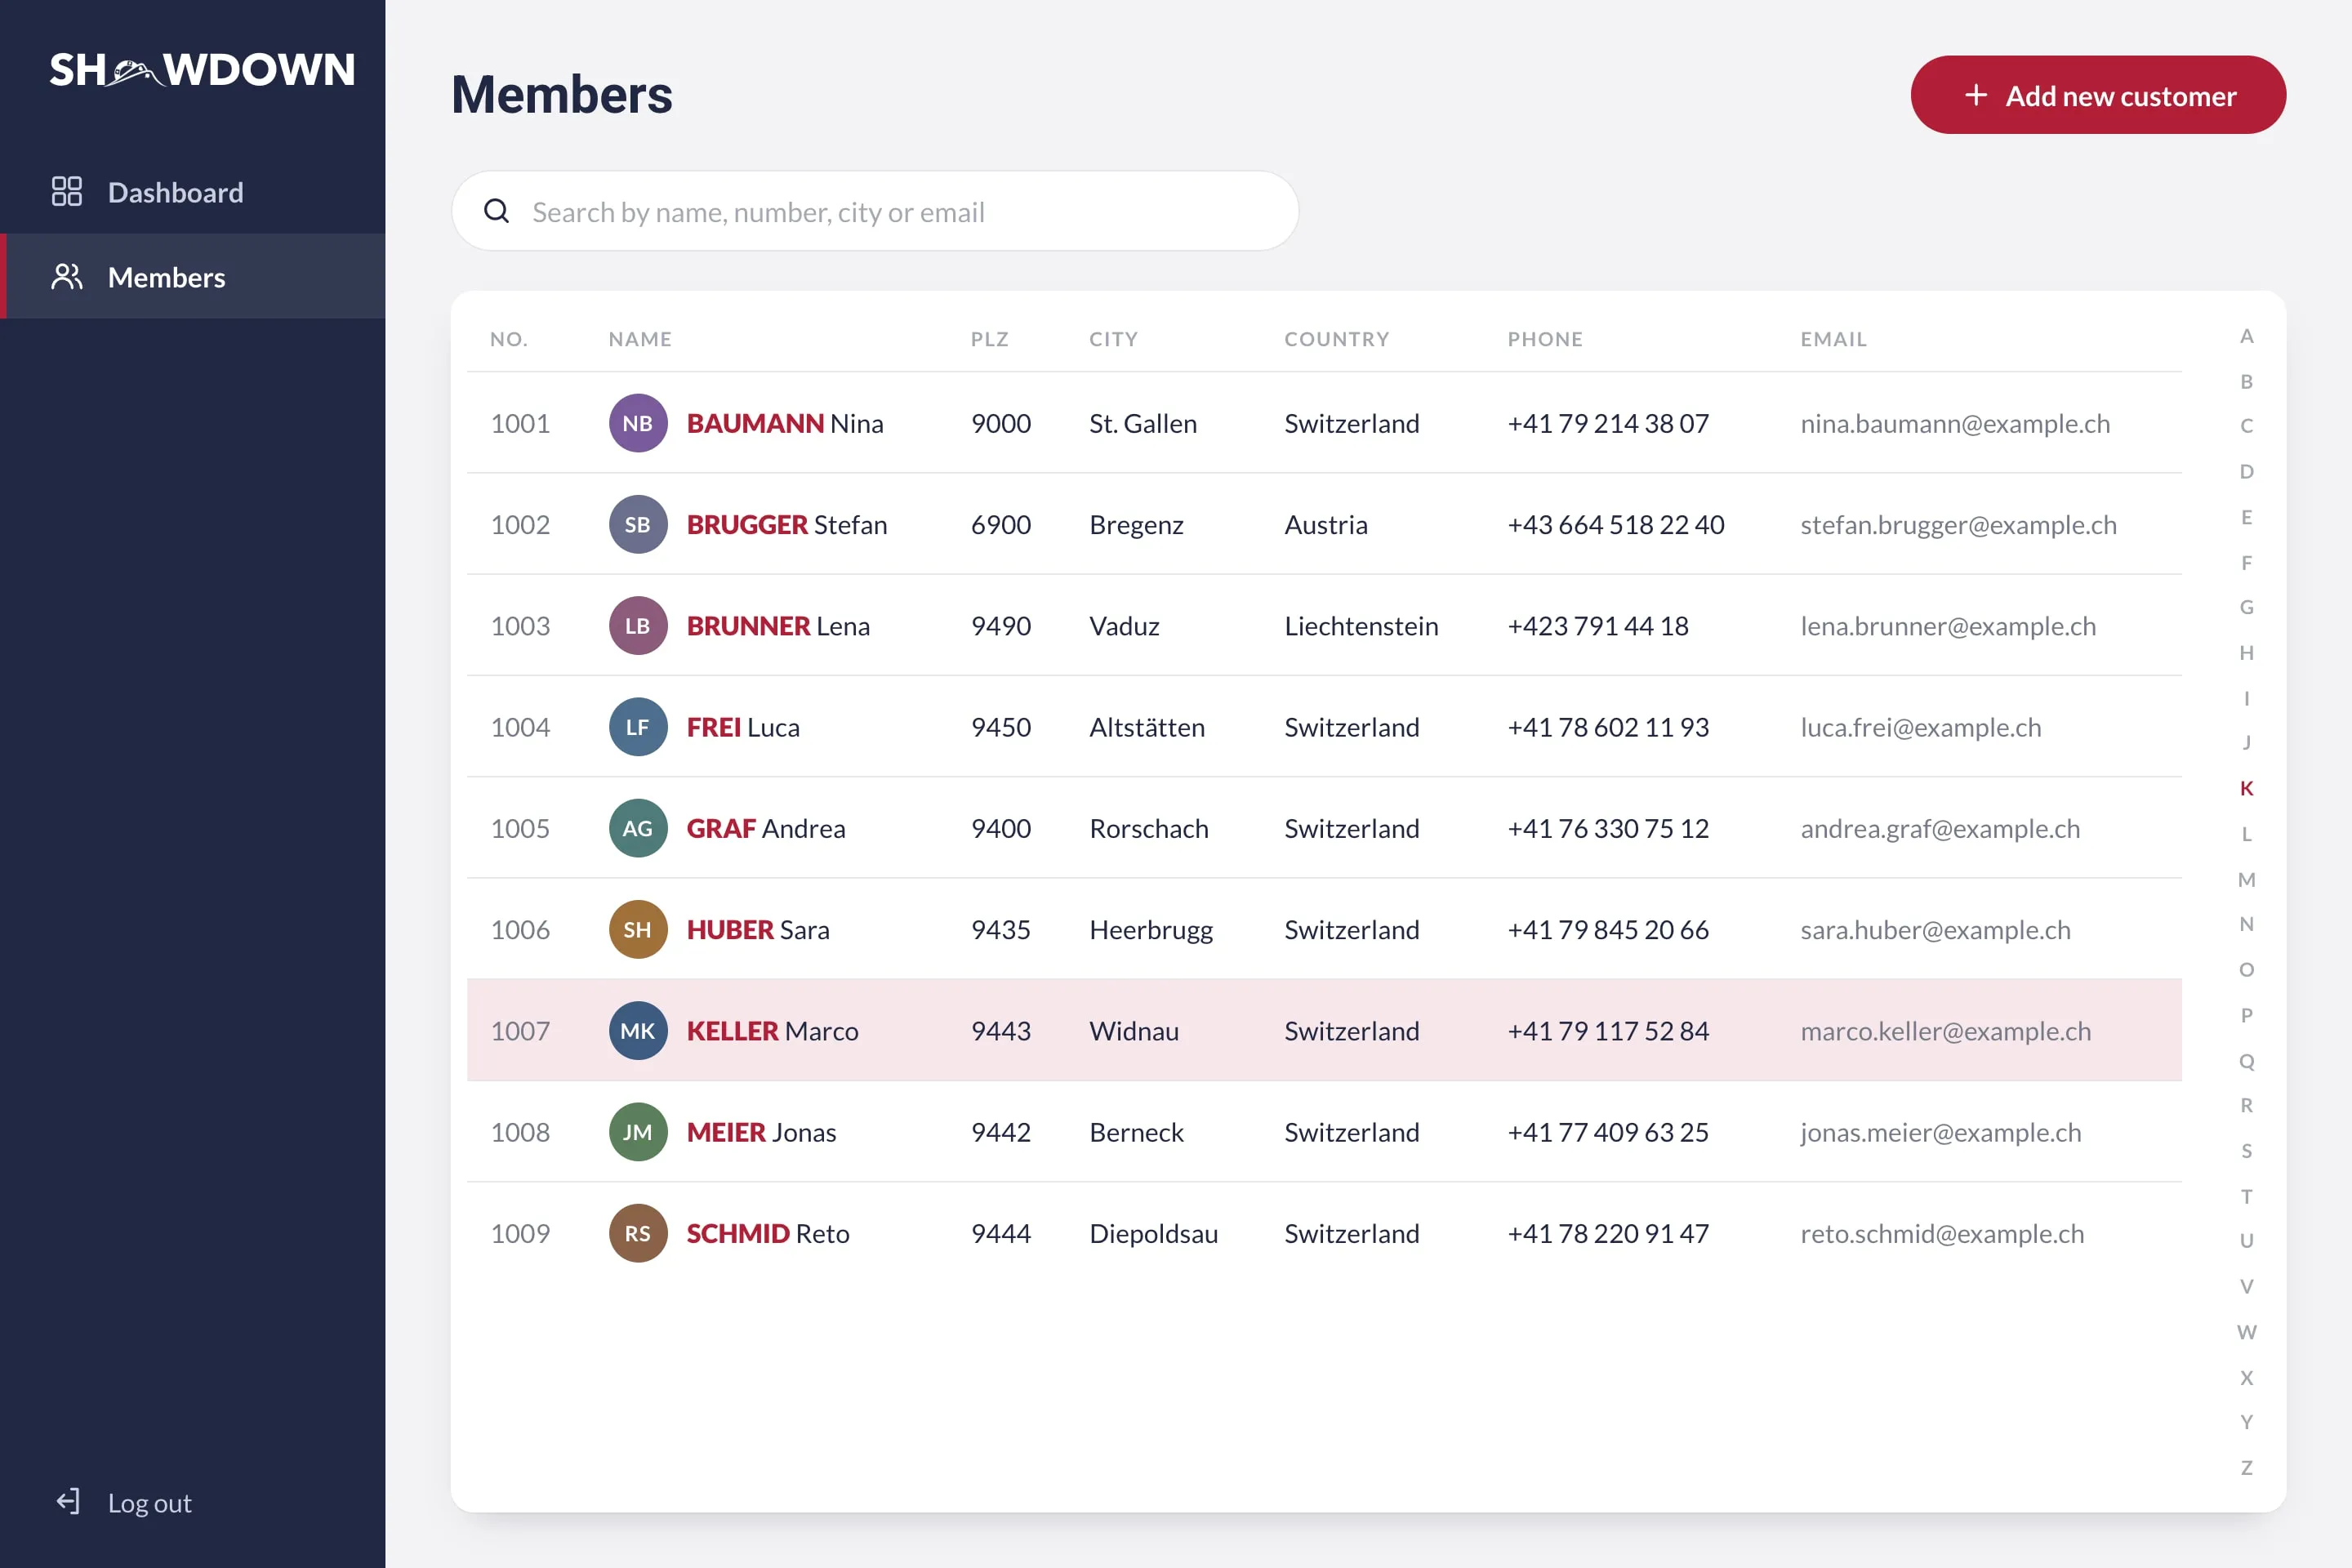Click the city Altstätten cell

(1147, 727)
